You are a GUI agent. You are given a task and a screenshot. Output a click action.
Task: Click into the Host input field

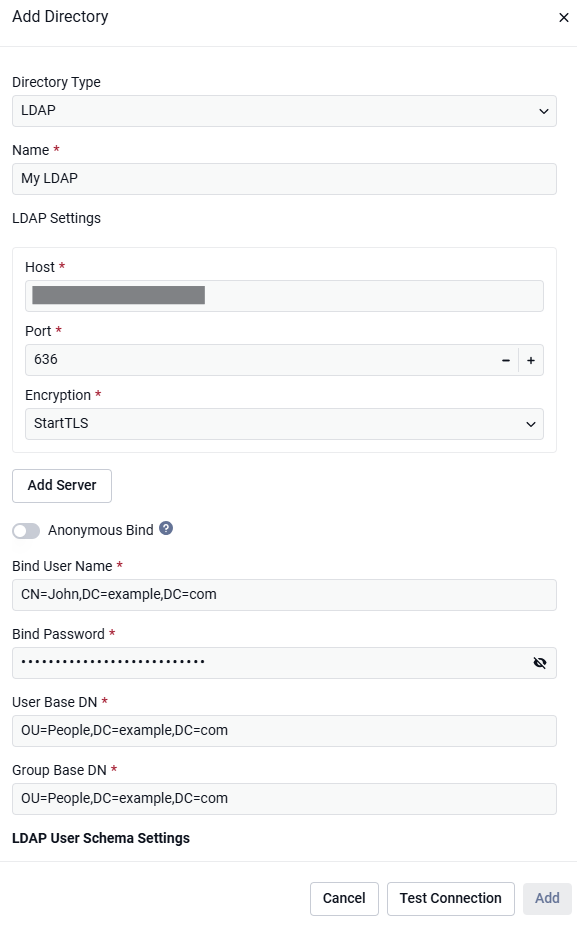click(284, 296)
